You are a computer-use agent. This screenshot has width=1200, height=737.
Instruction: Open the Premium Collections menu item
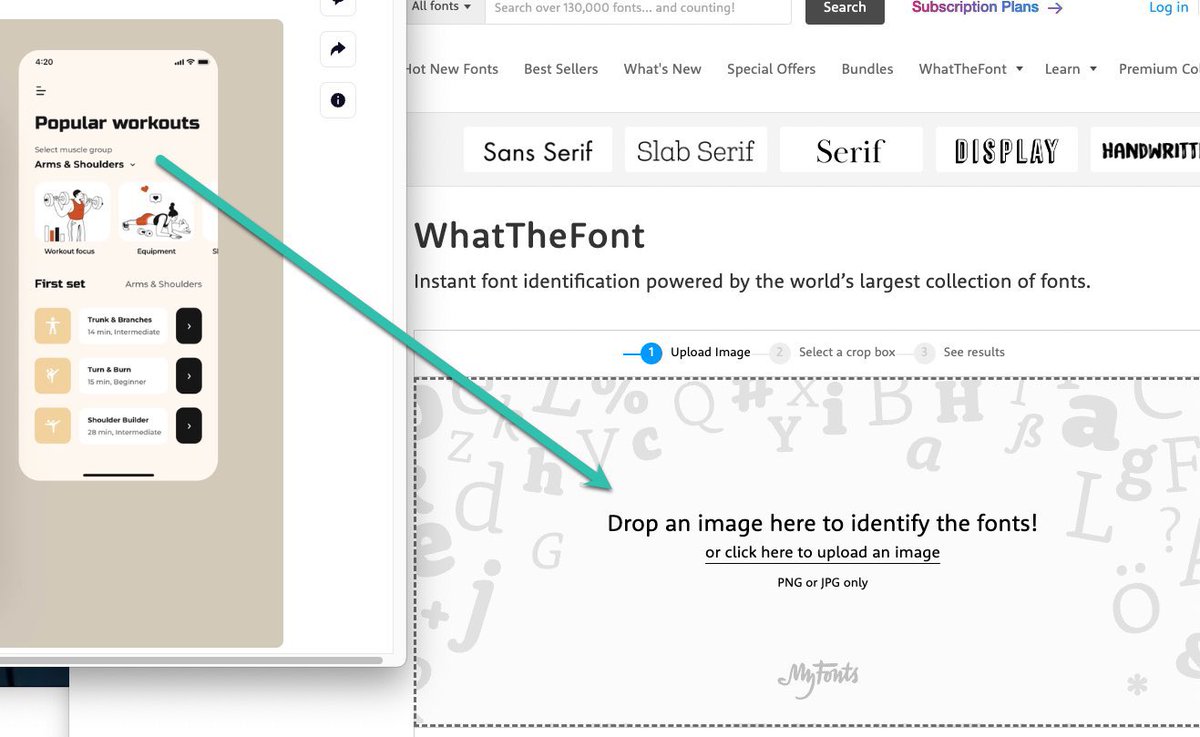point(1159,69)
